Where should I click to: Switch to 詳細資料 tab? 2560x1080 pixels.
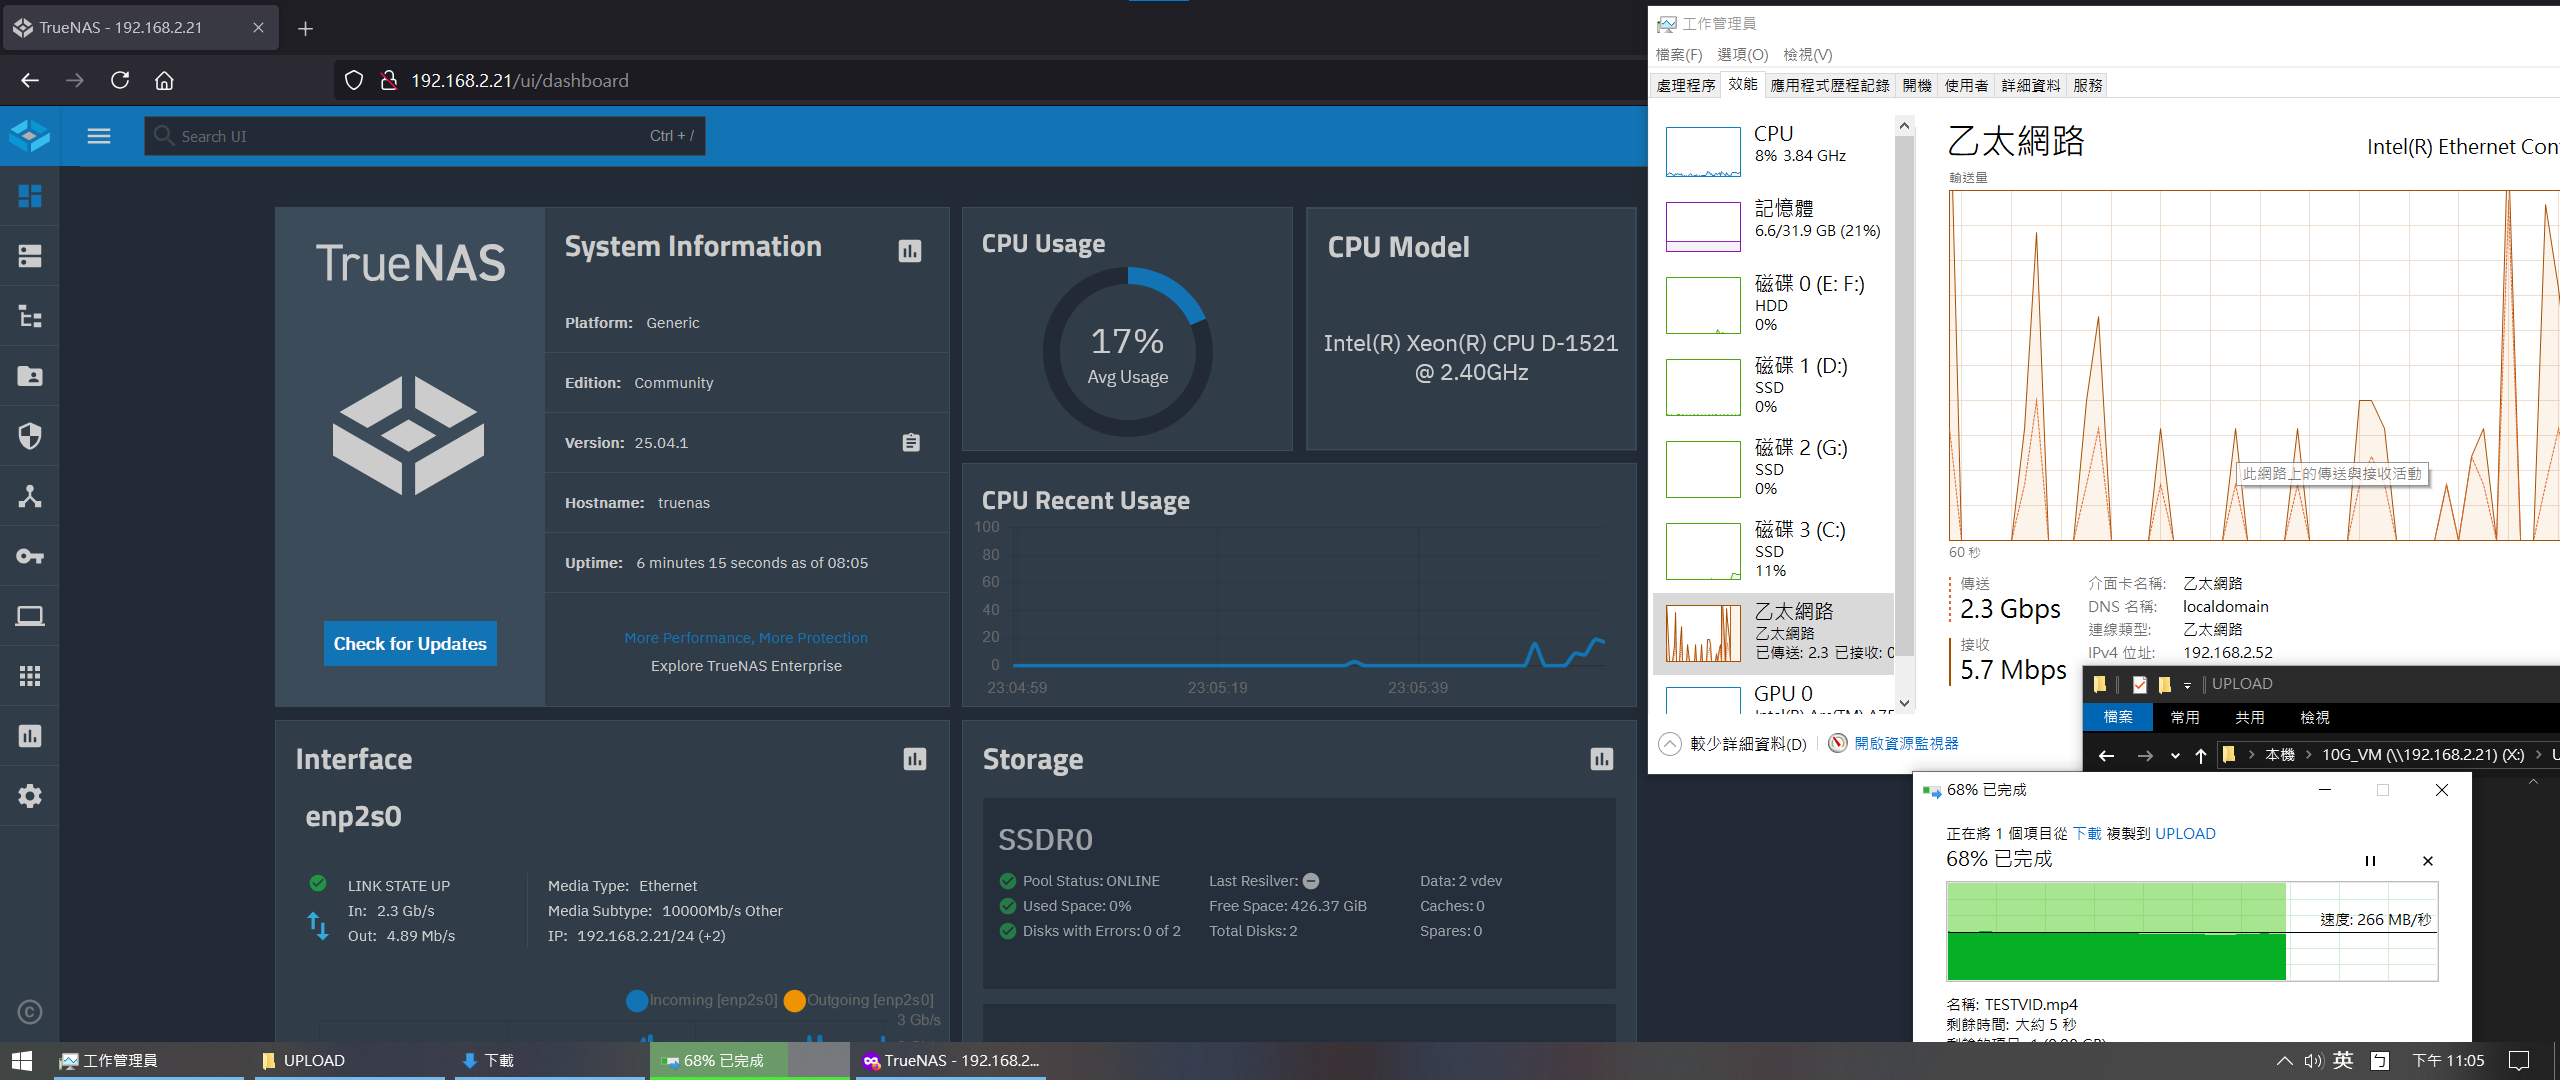[2030, 85]
